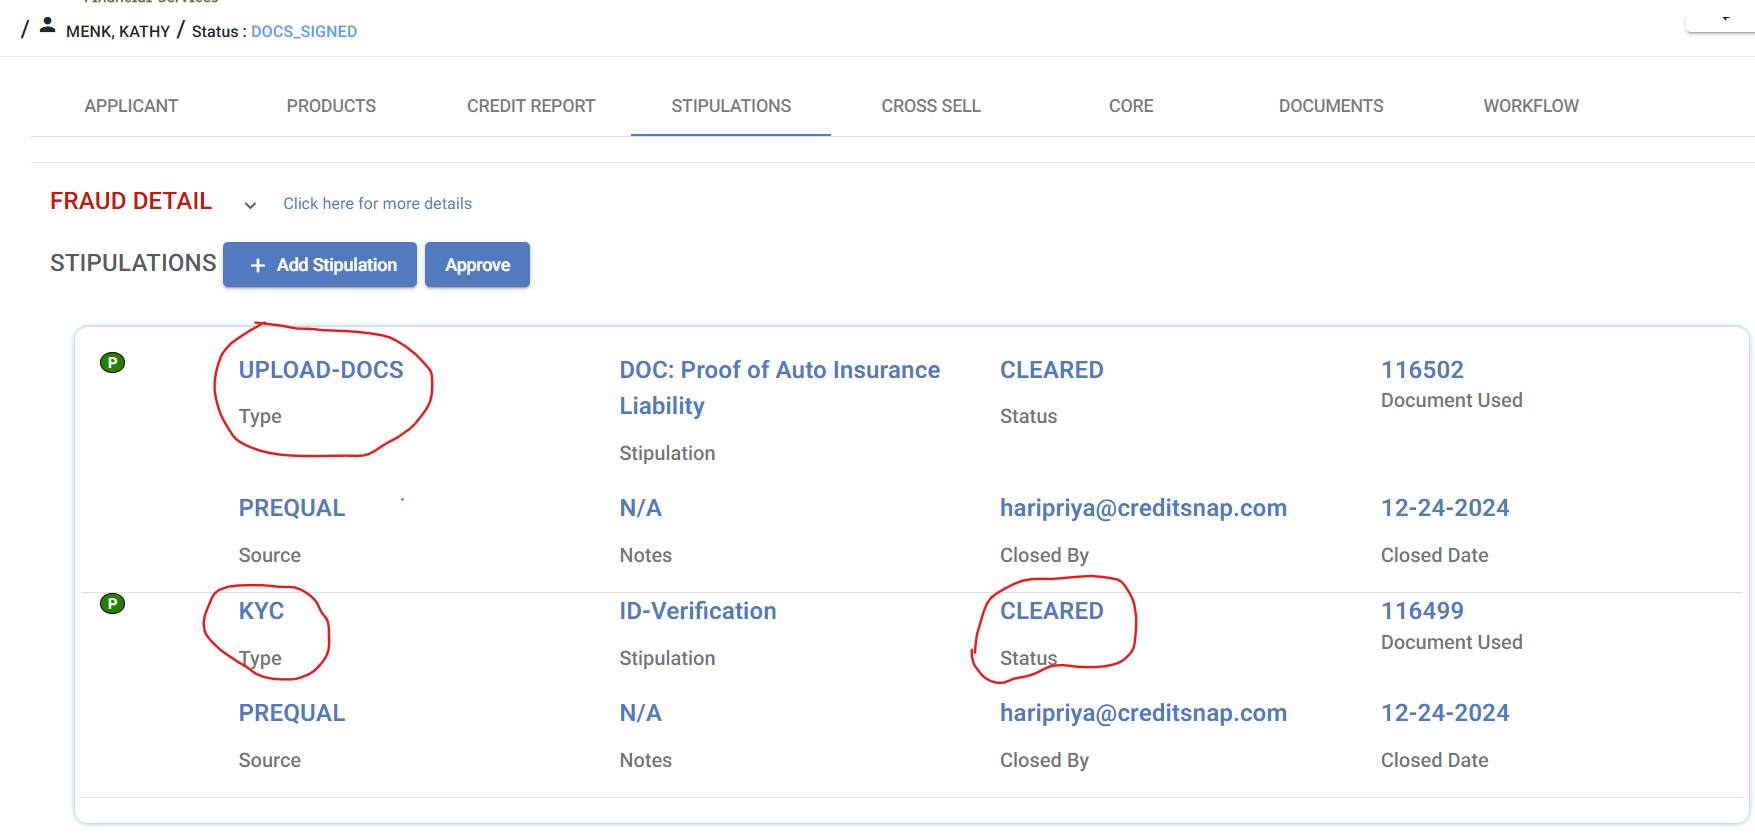This screenshot has width=1755, height=836.
Task: Click haripriya@creditsnap.com in the KYC stipulation
Action: pos(1143,713)
